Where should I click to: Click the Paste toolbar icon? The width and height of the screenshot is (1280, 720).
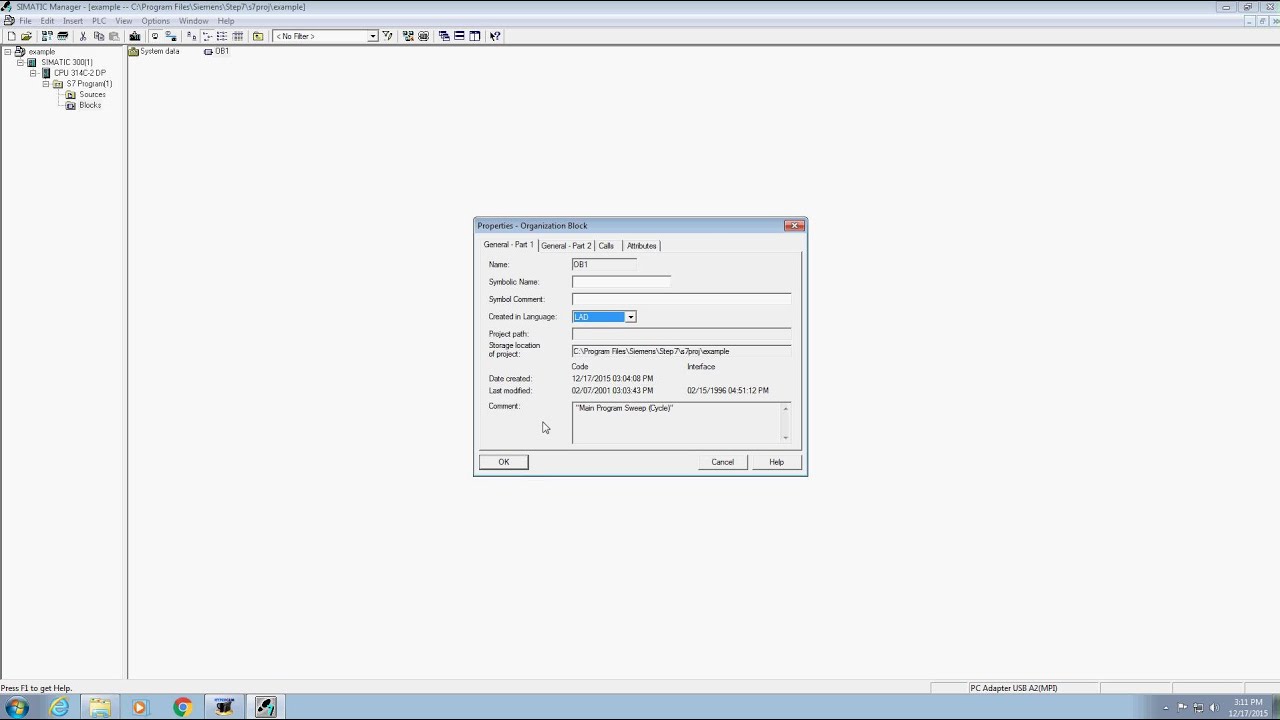[x=114, y=36]
